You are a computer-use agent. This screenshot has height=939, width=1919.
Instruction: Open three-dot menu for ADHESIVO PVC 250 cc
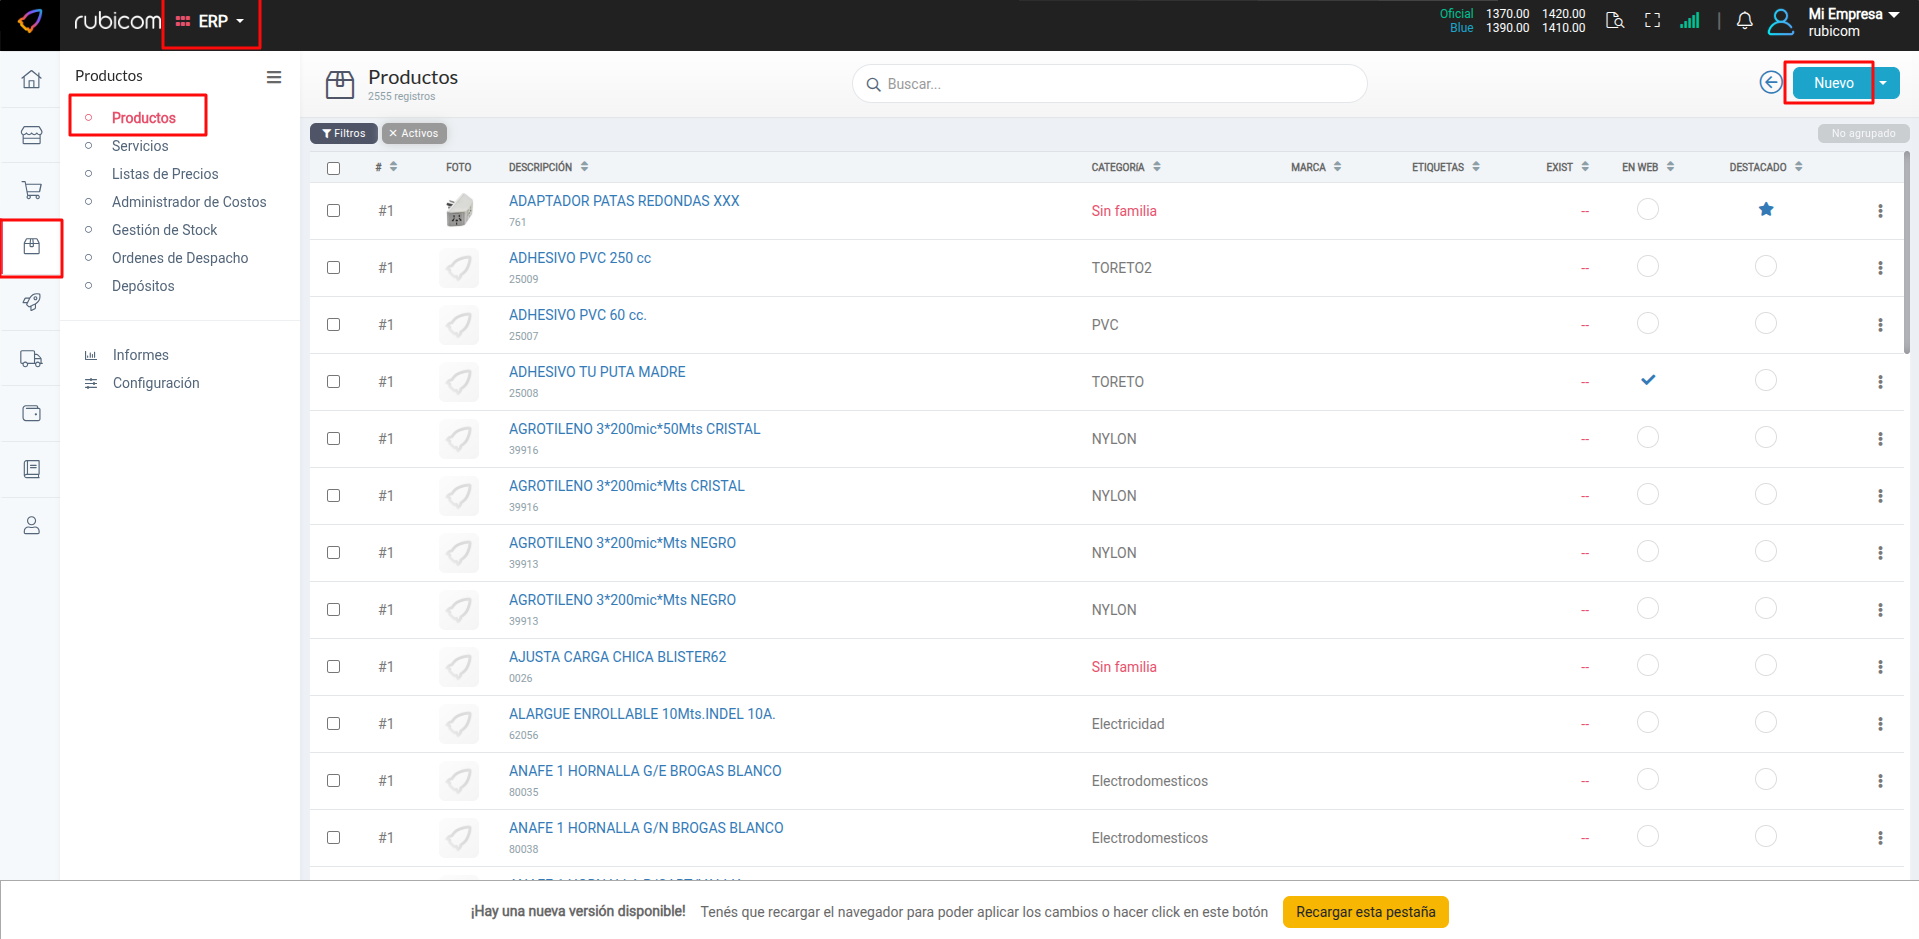click(1880, 268)
